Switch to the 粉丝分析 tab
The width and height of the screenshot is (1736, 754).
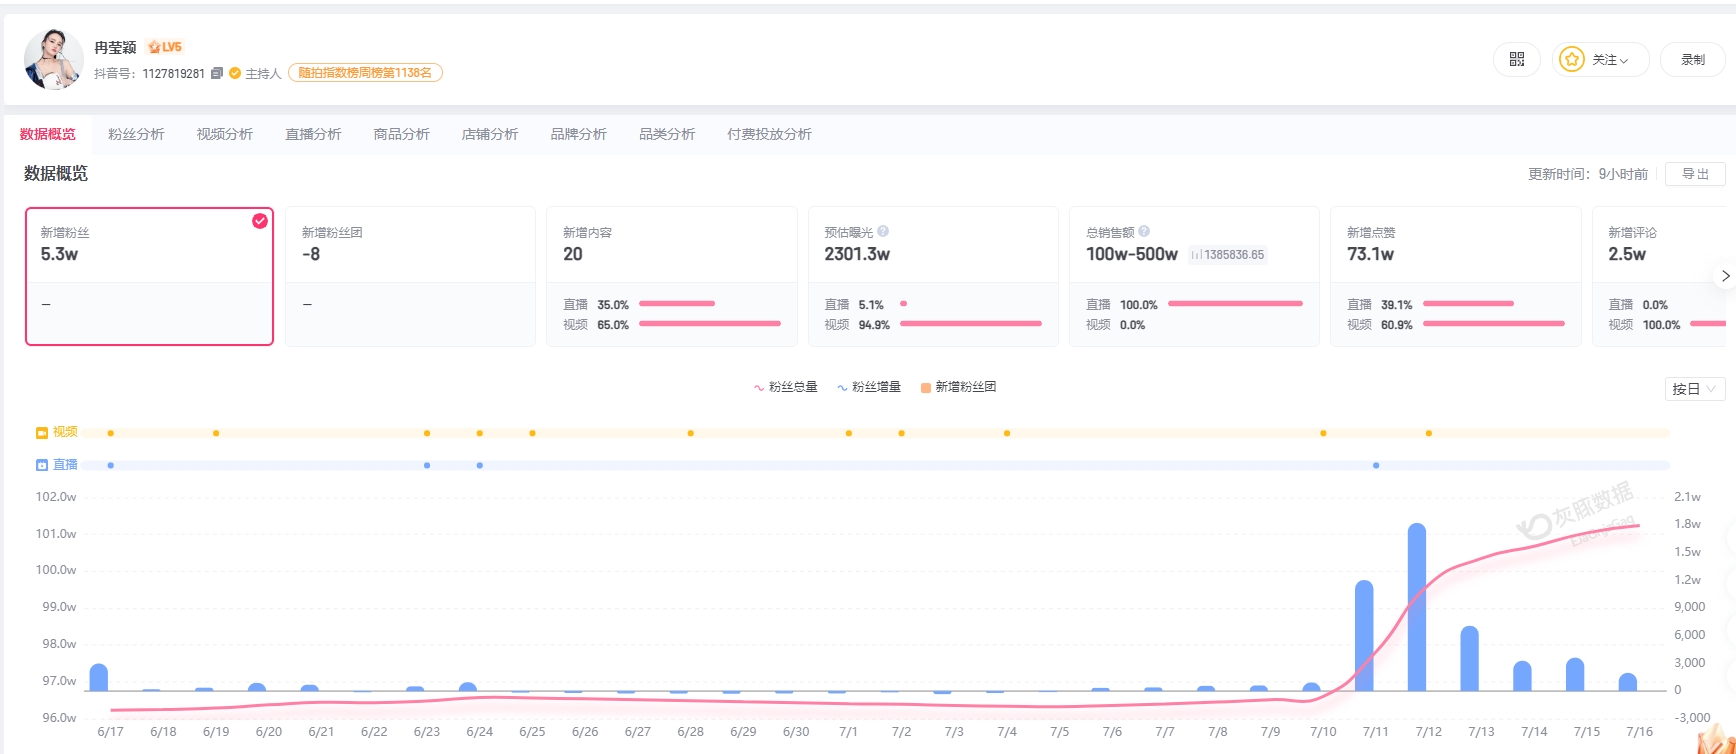[x=136, y=134]
